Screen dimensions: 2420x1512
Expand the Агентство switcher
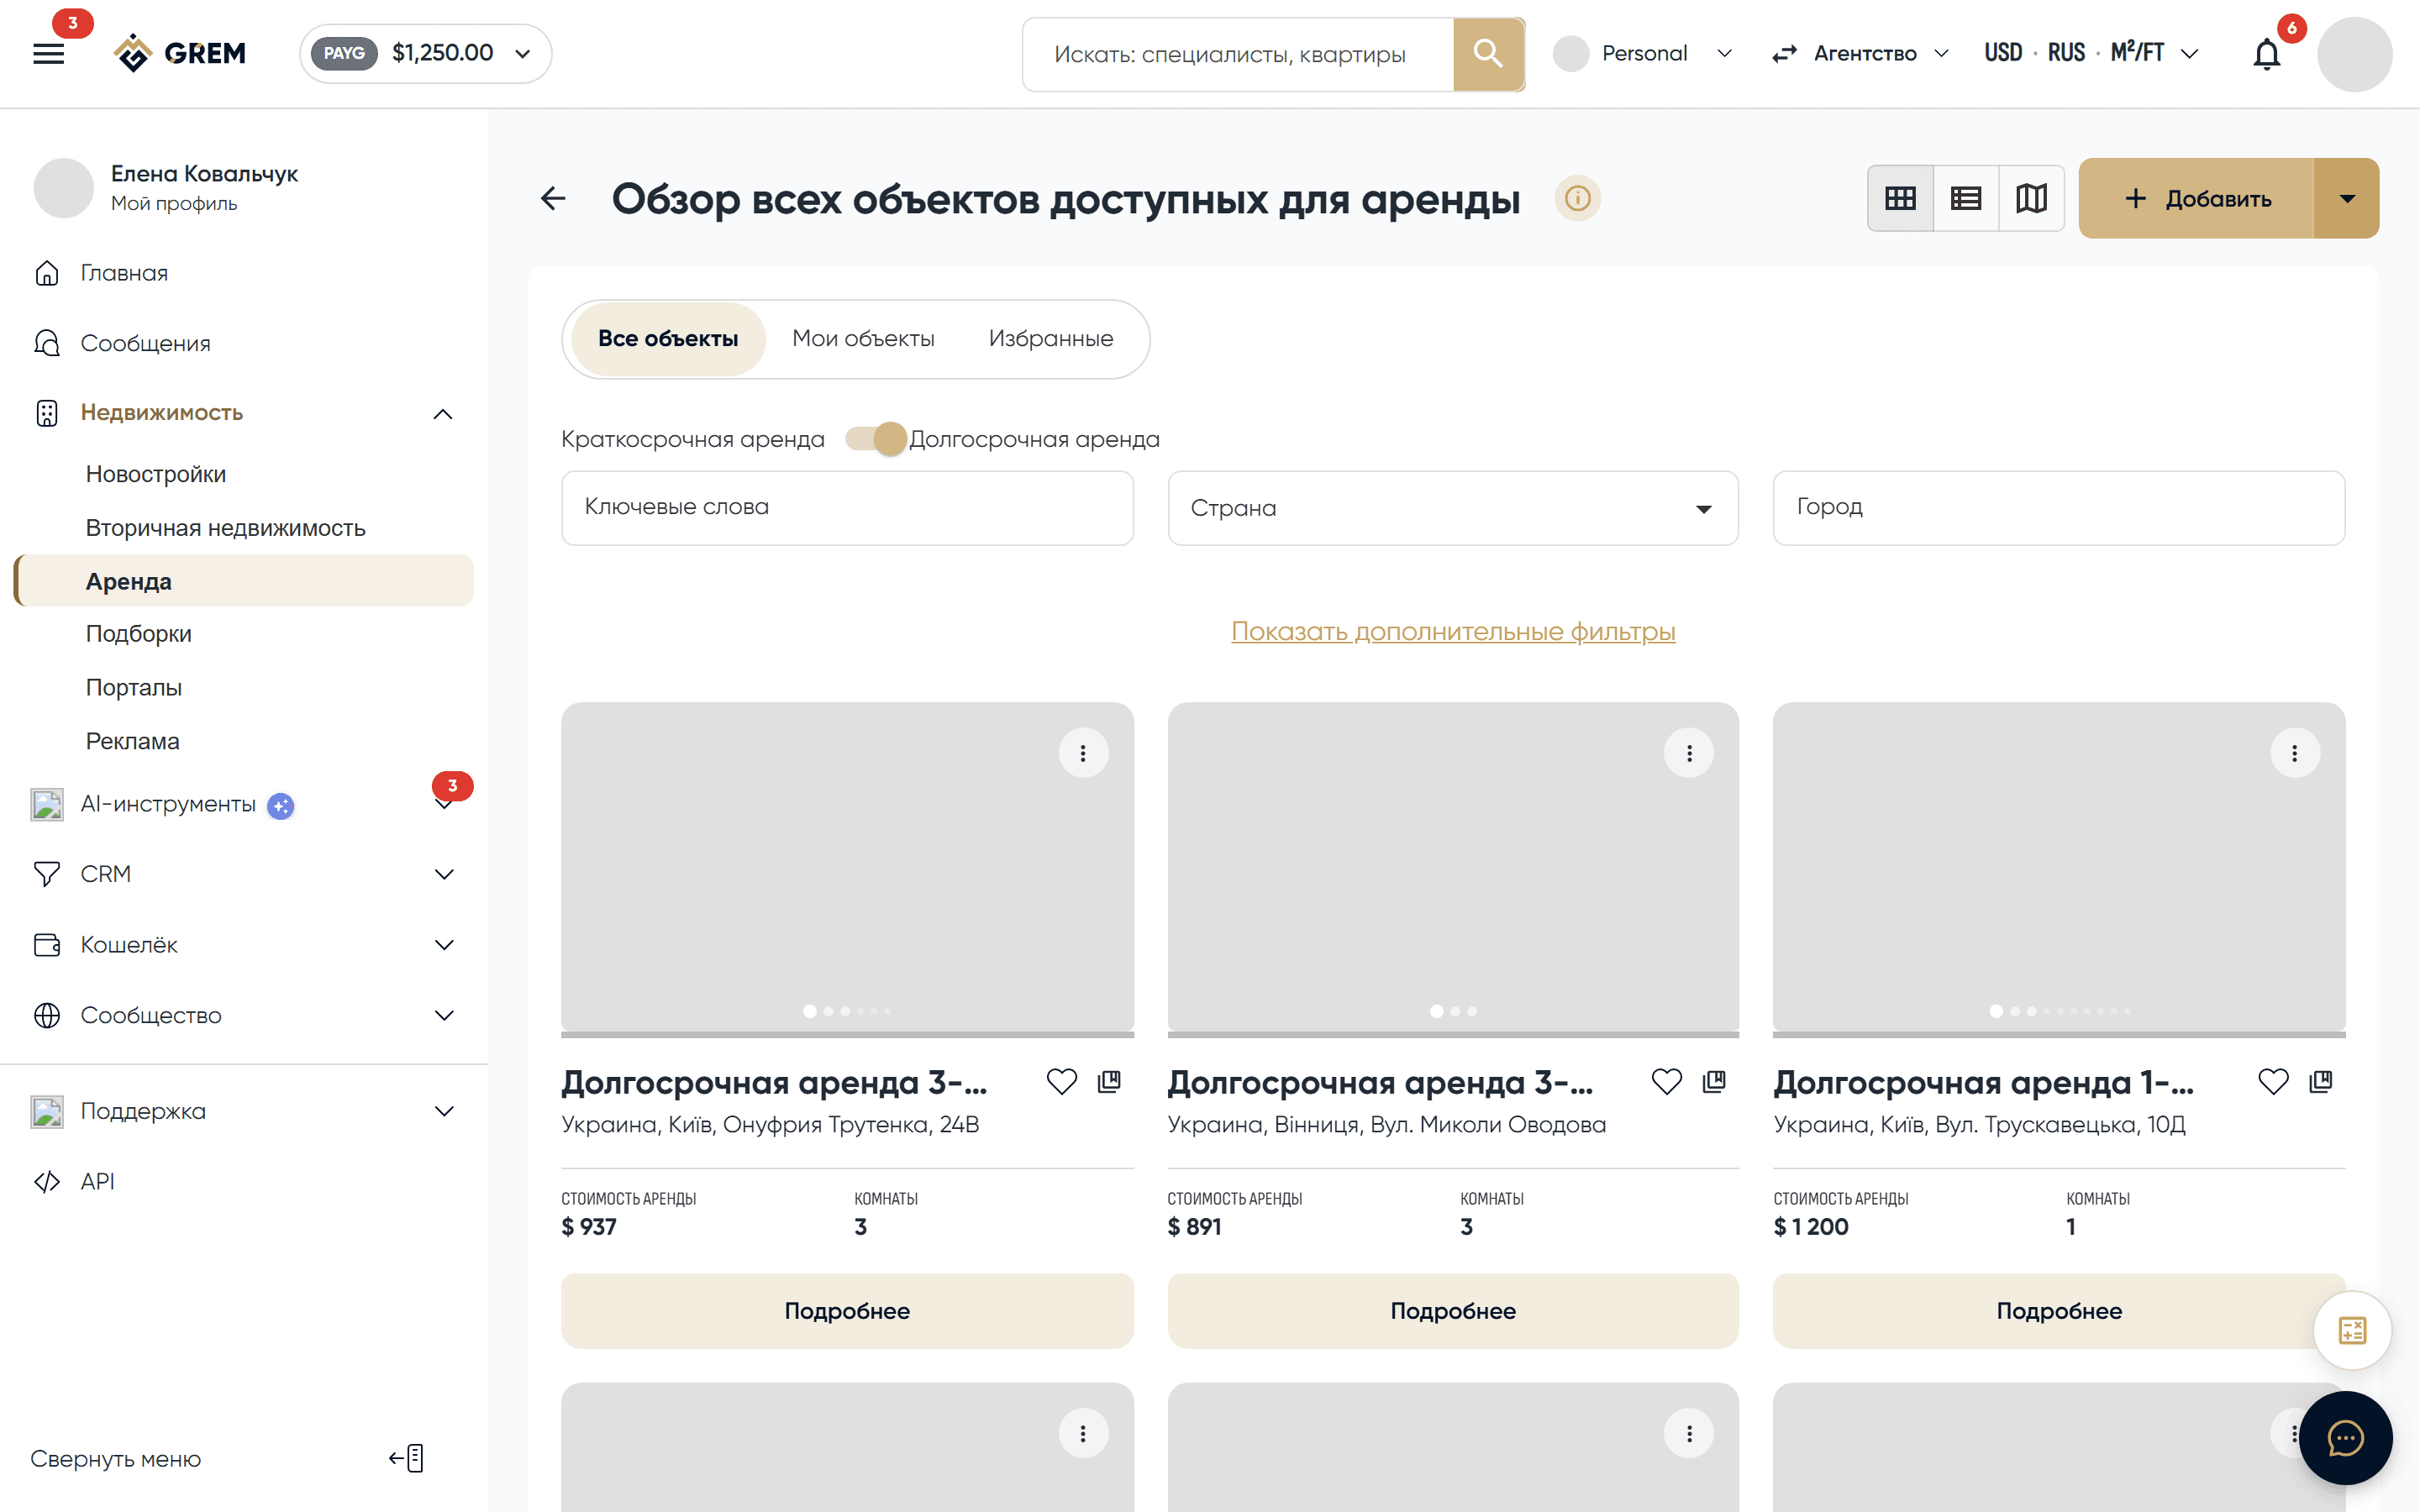[x=1861, y=53]
